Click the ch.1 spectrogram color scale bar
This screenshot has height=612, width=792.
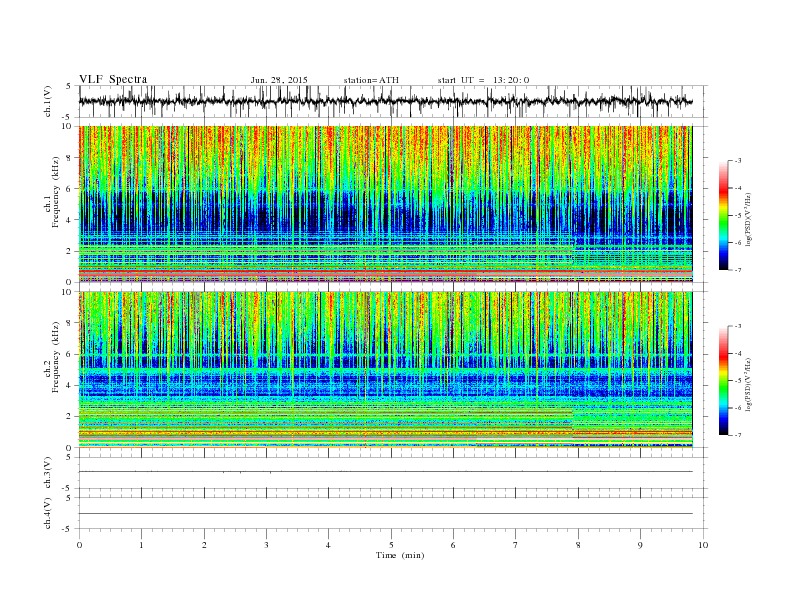click(723, 216)
